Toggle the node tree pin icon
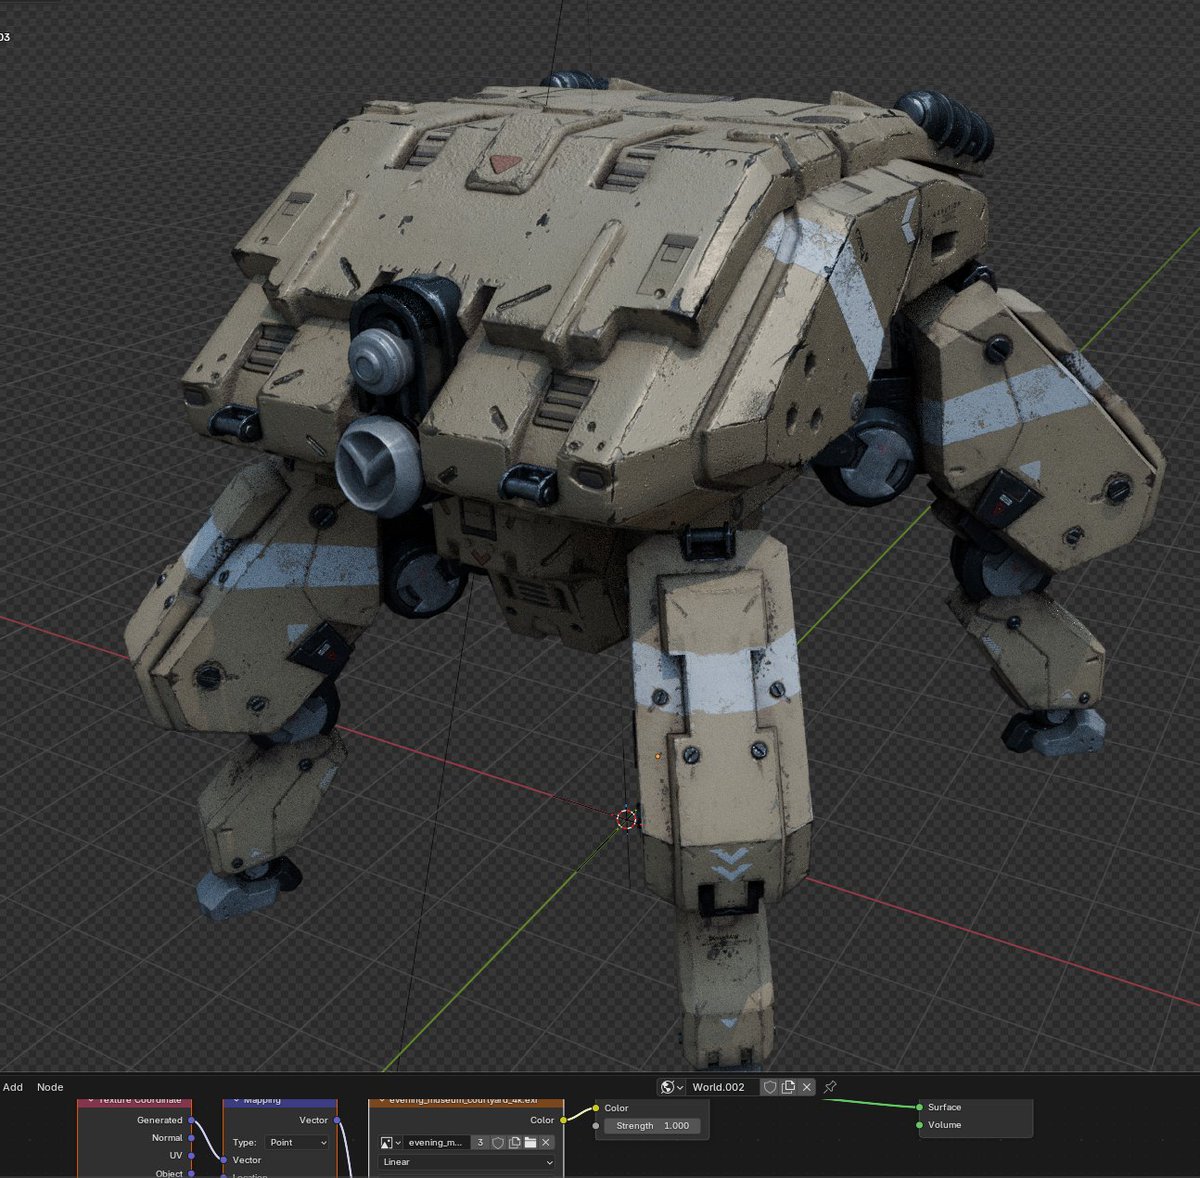The height and width of the screenshot is (1178, 1200). tap(830, 1087)
